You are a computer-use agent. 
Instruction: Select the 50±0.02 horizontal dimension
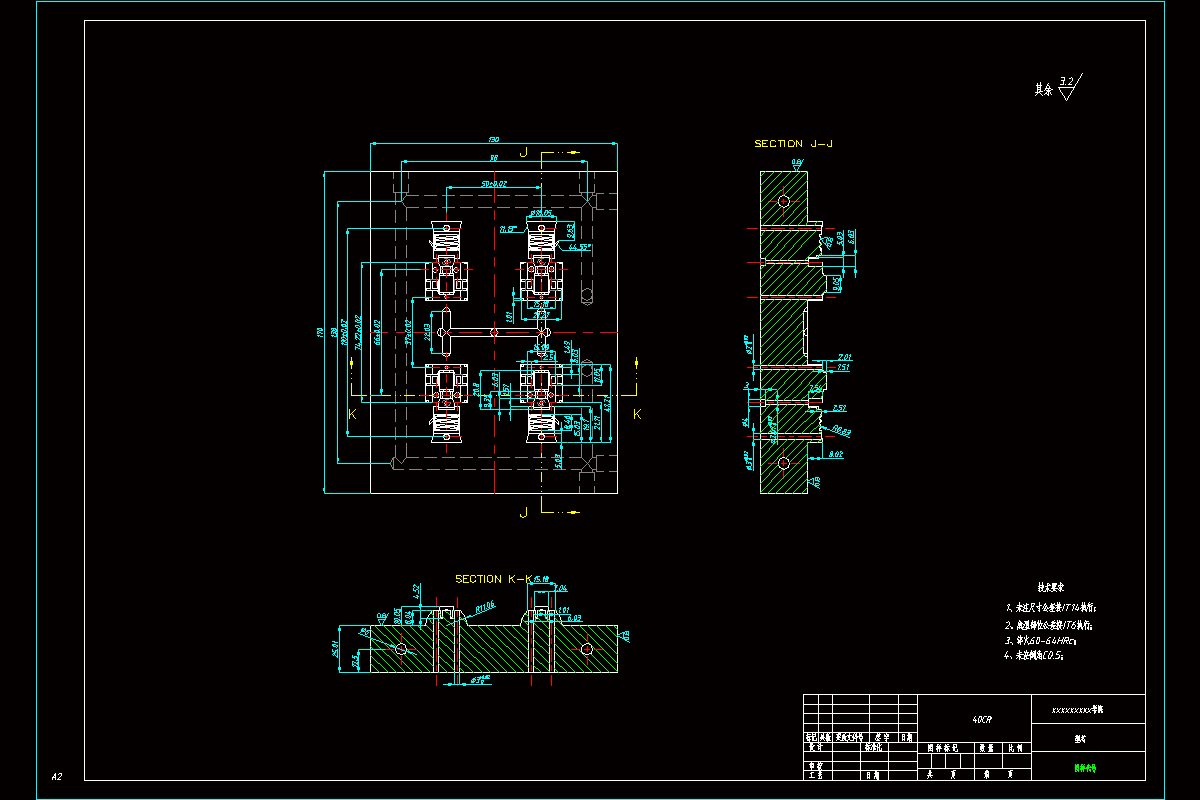[494, 184]
